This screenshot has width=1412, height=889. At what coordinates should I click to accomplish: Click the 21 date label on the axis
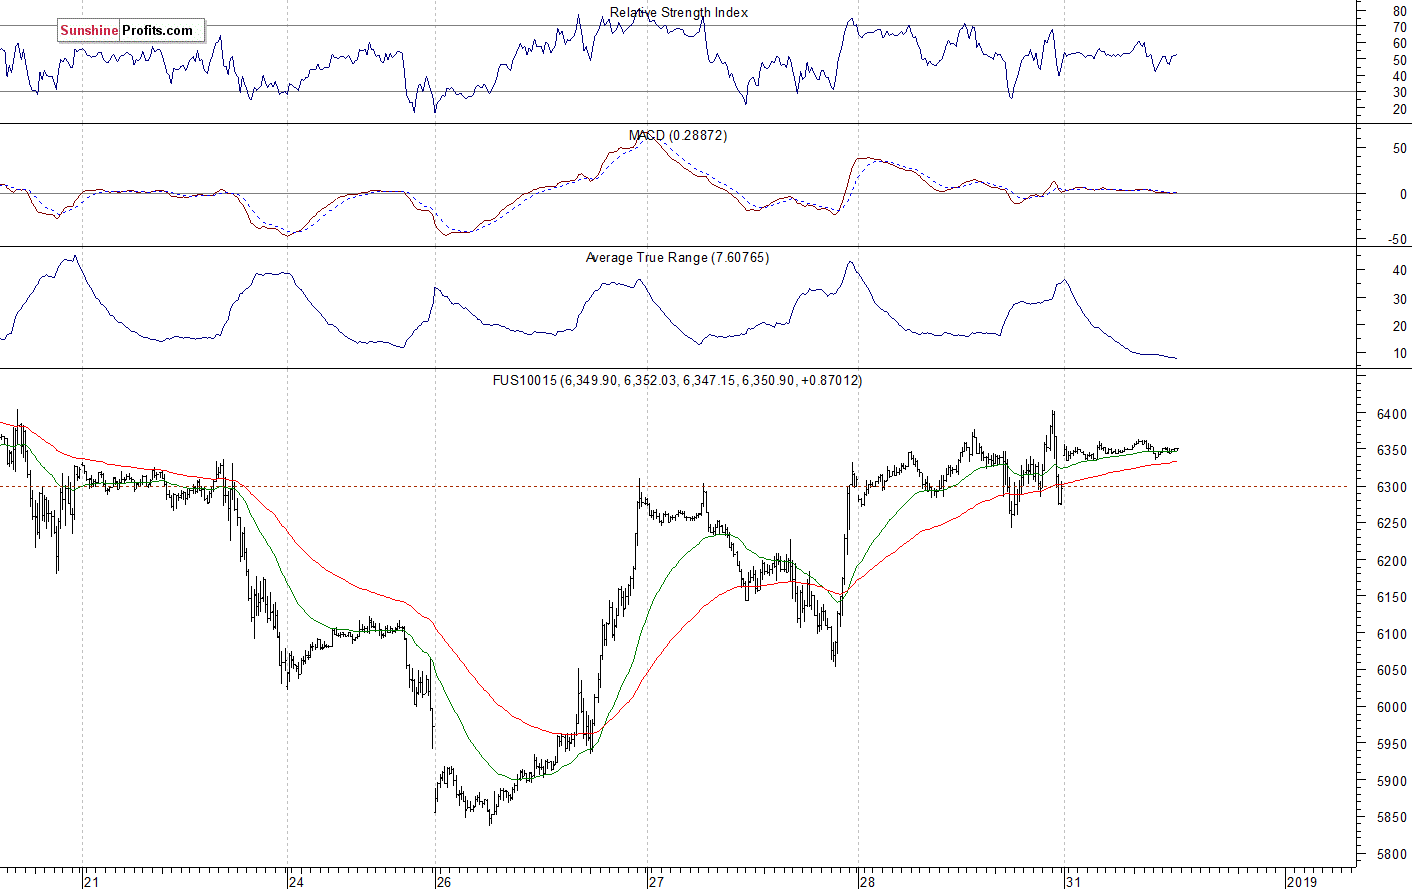[93, 882]
